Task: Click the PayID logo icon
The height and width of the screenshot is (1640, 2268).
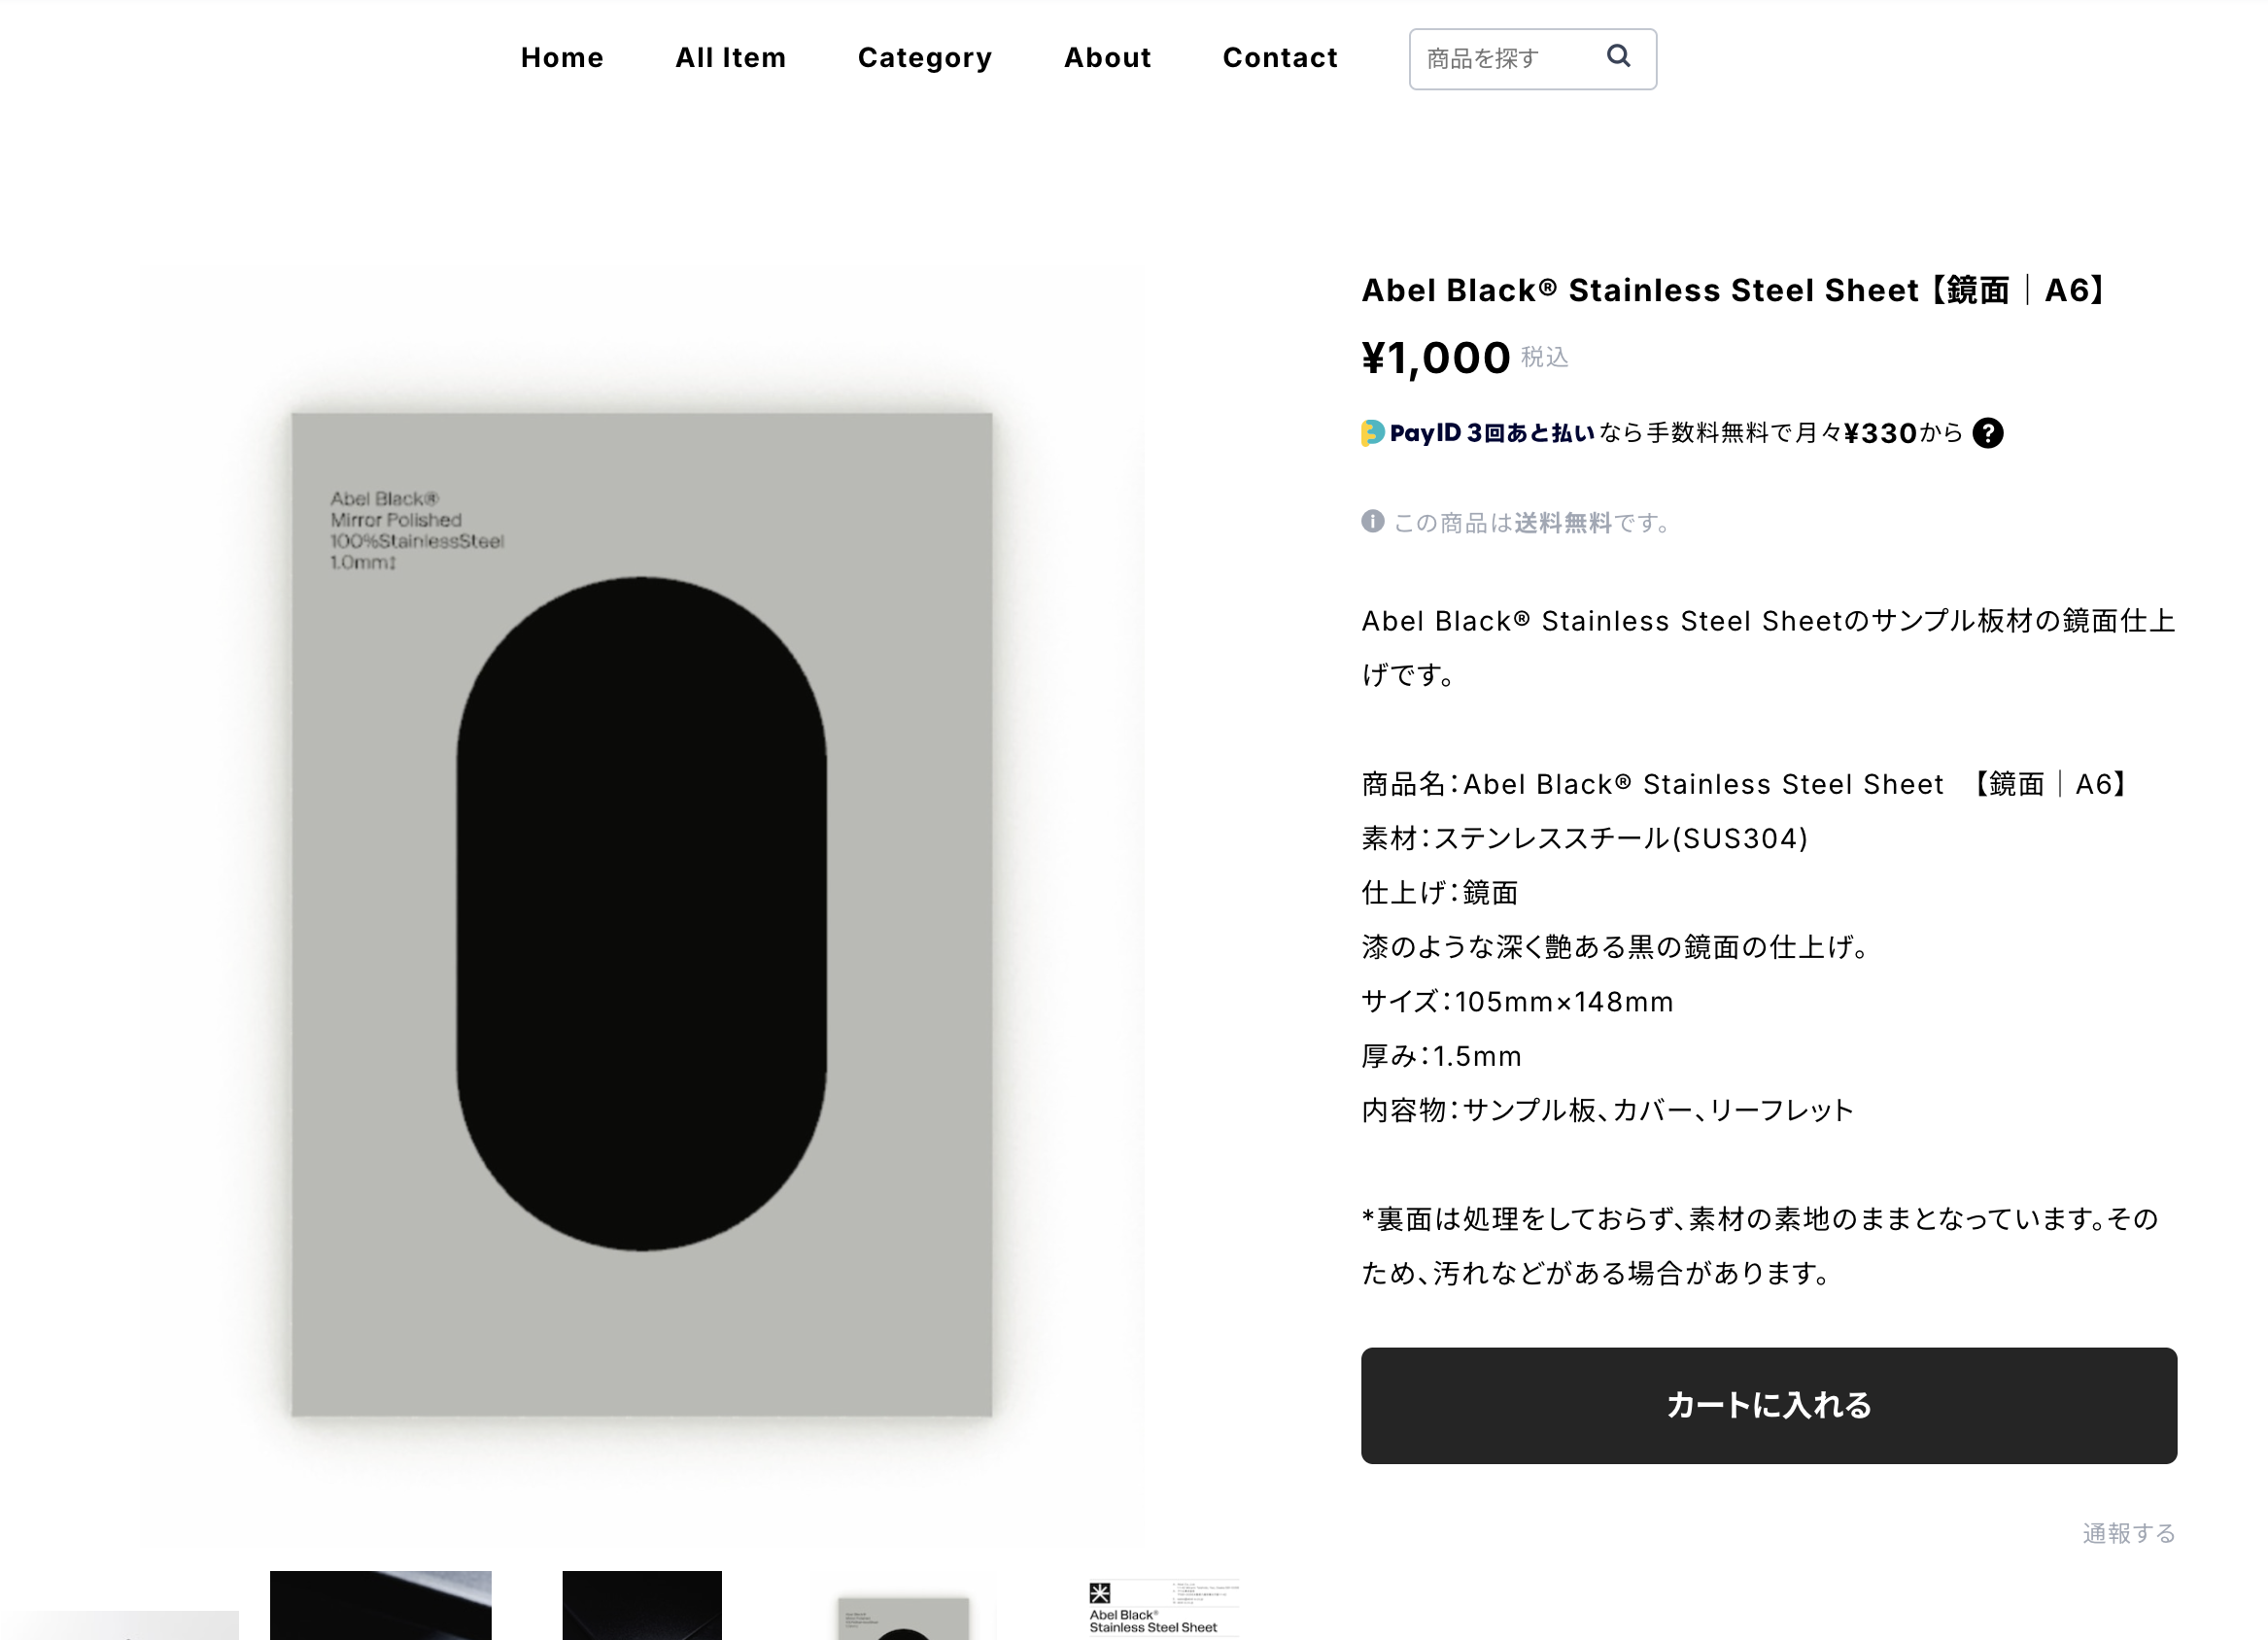Action: 1373,433
